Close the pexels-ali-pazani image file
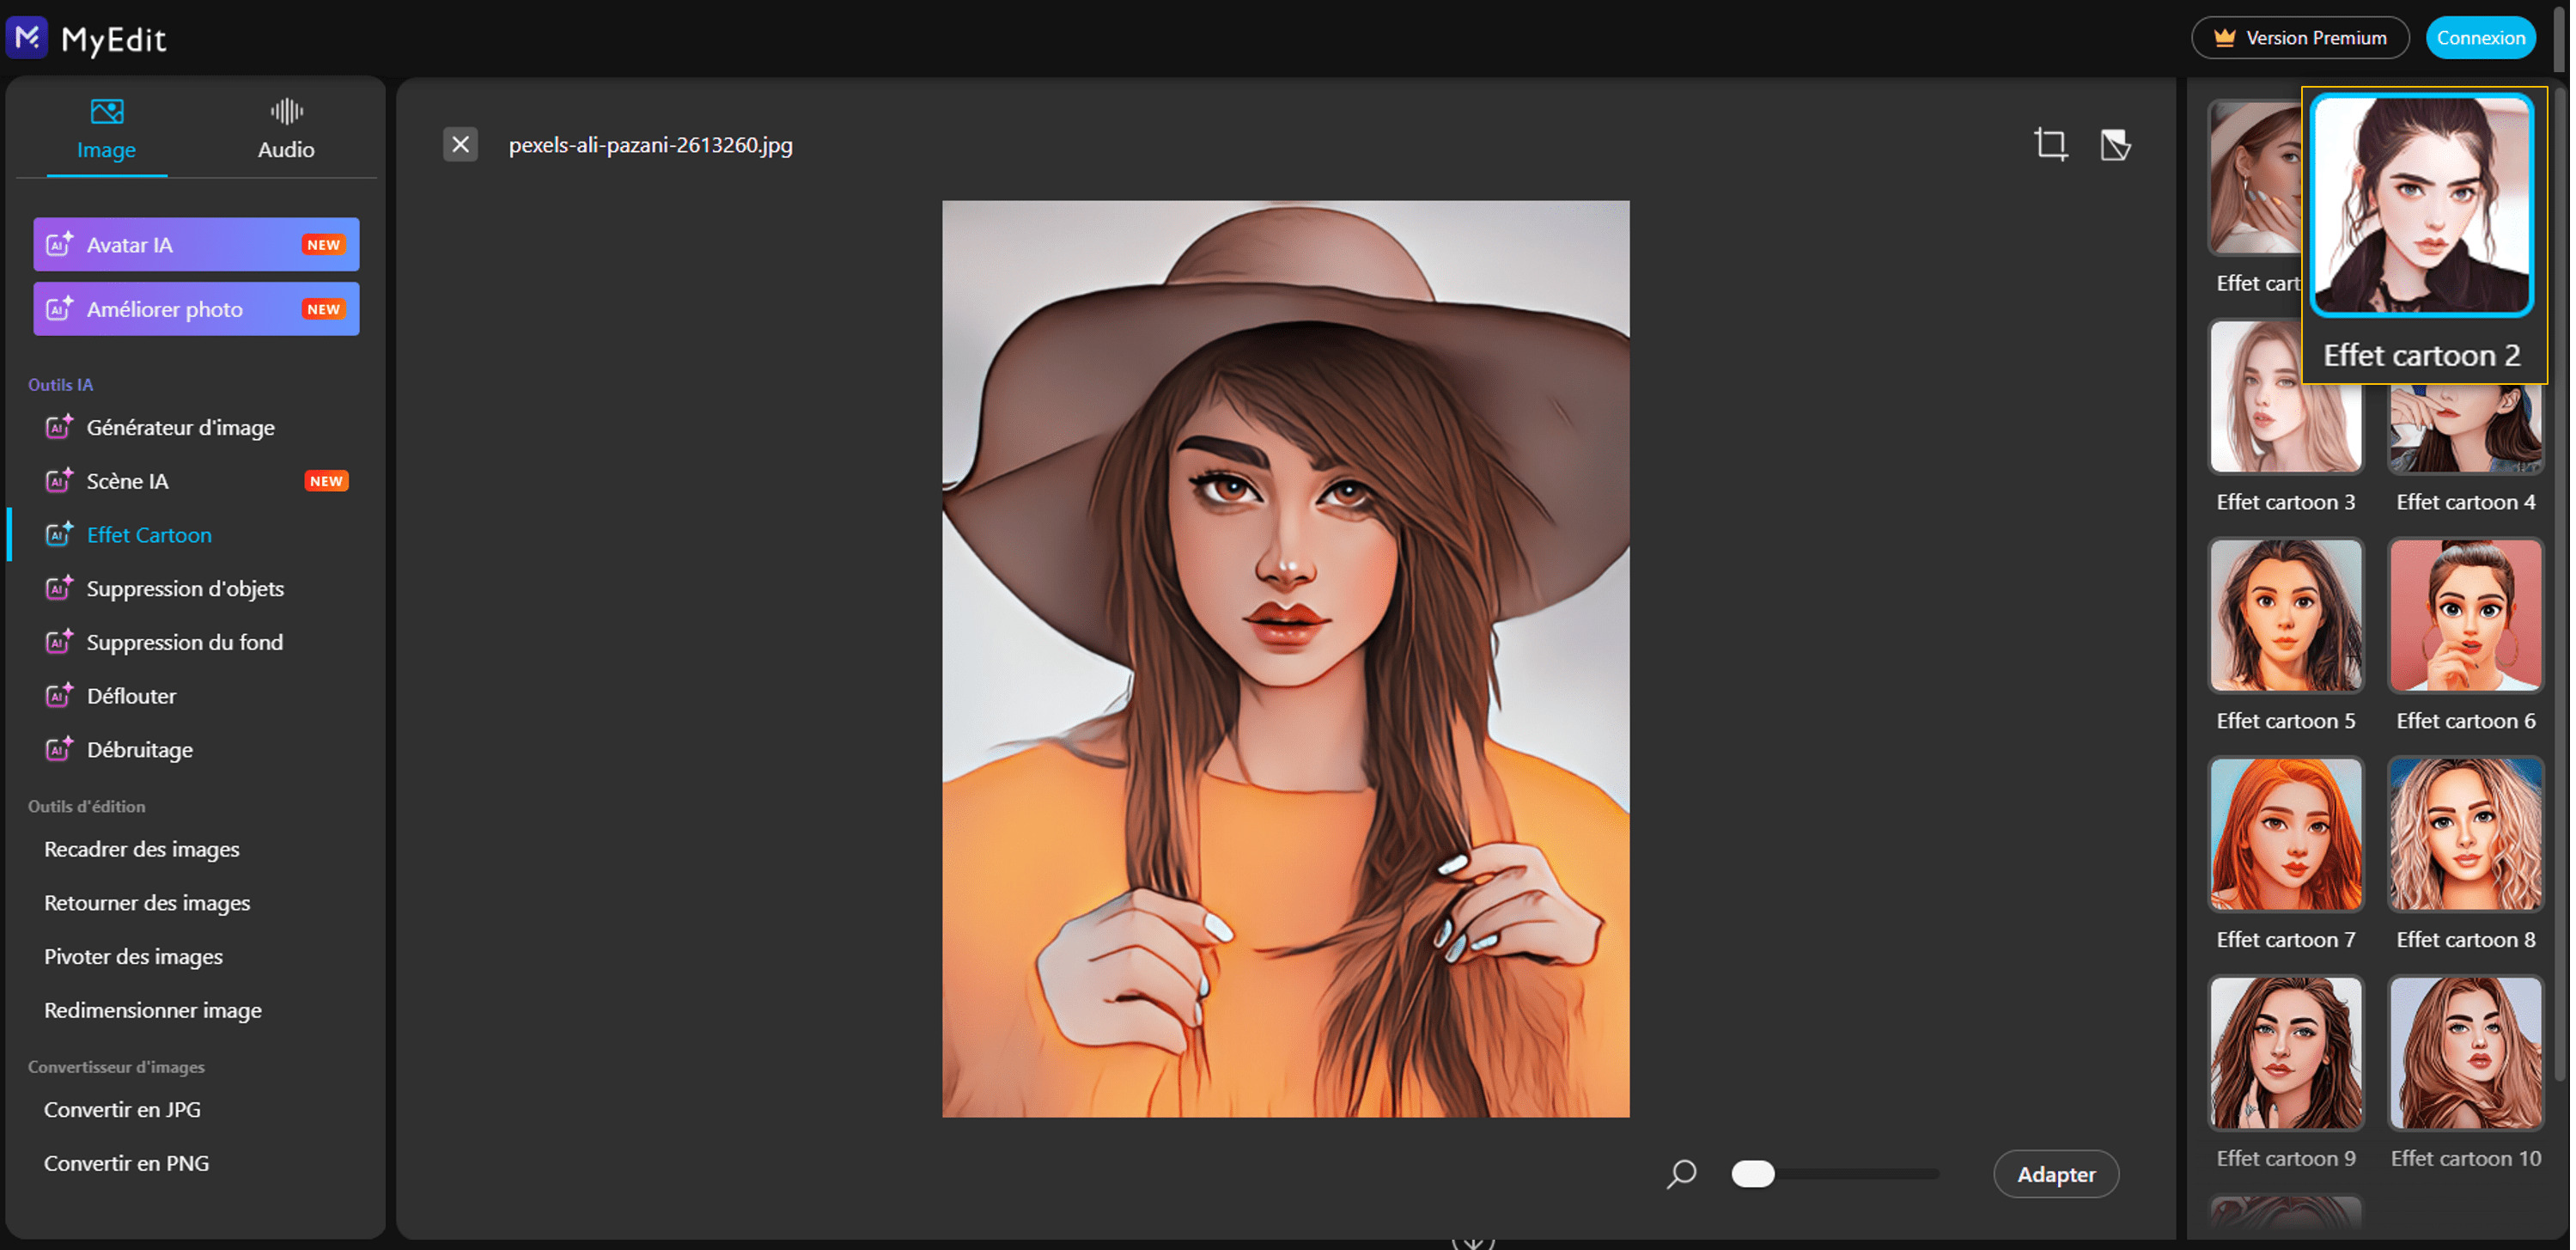This screenshot has width=2576, height=1250. tap(461, 145)
